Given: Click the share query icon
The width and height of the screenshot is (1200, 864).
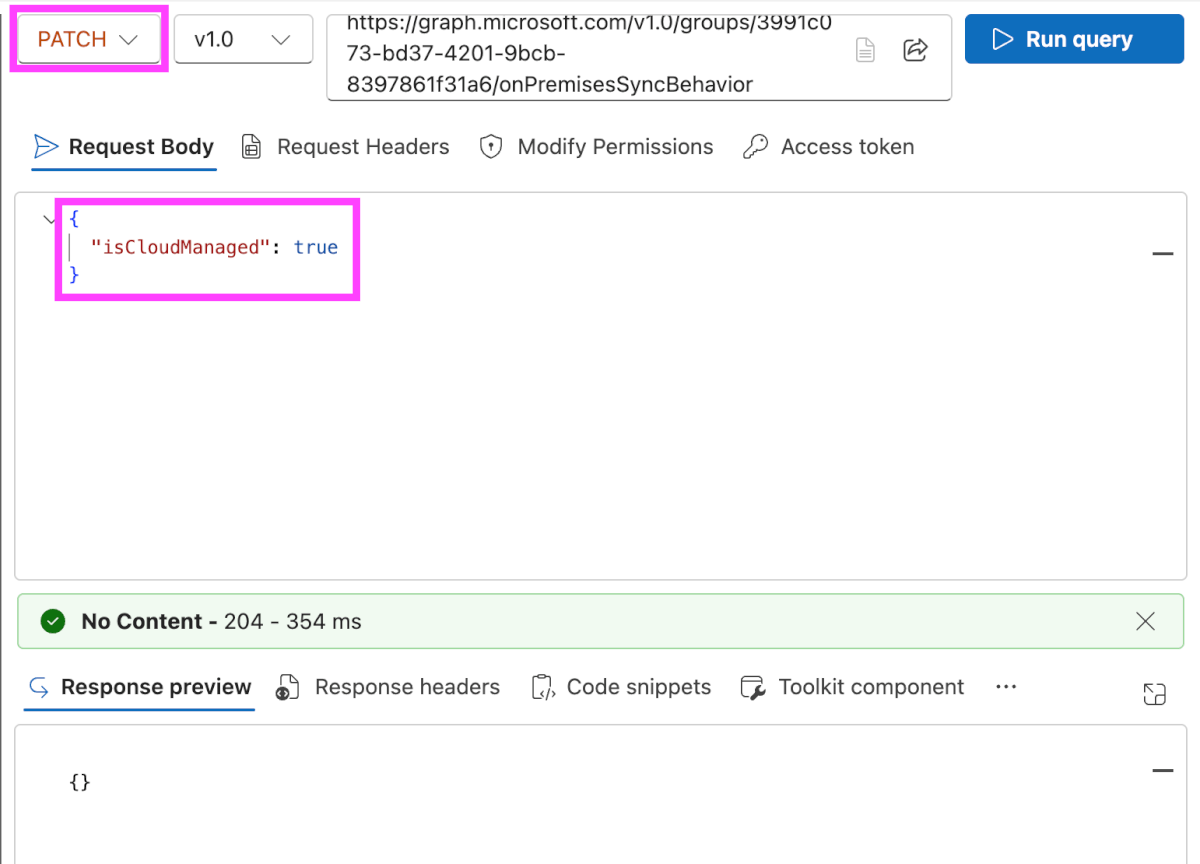Looking at the screenshot, I should click(x=915, y=50).
